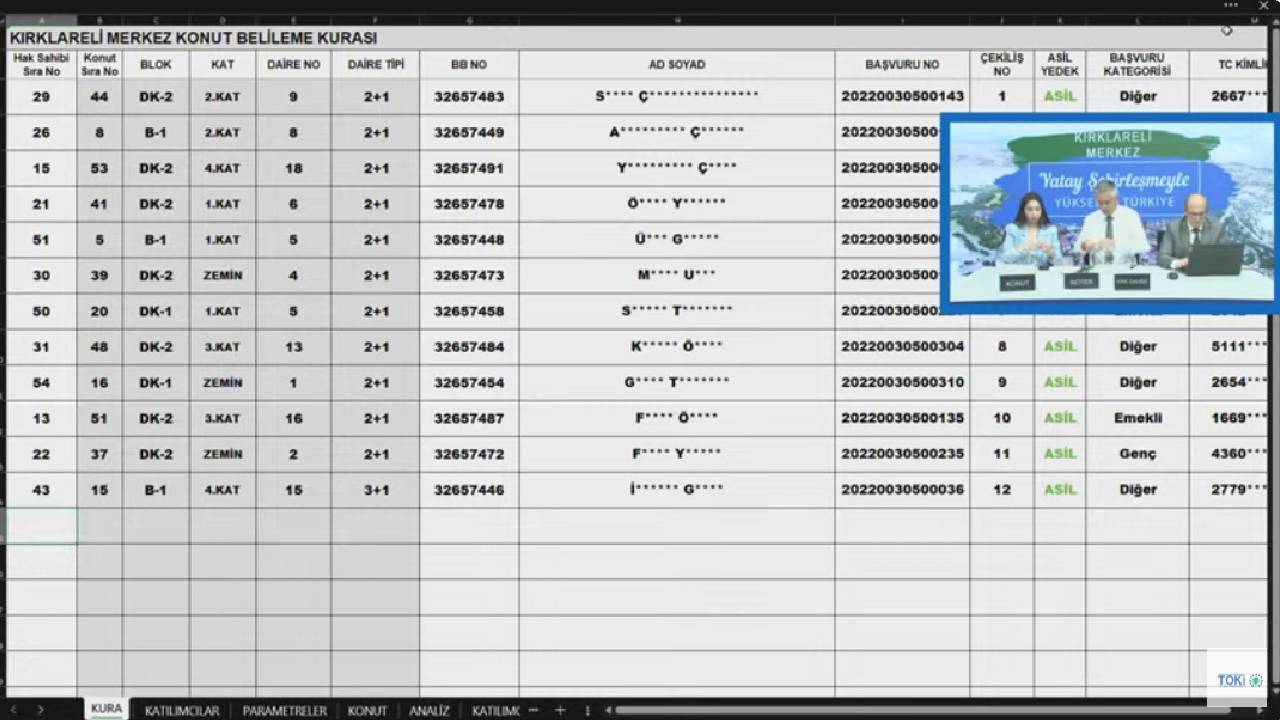This screenshot has height=720, width=1280.
Task: Open the KATILIMCILAR sheet tab
Action: (x=181, y=711)
